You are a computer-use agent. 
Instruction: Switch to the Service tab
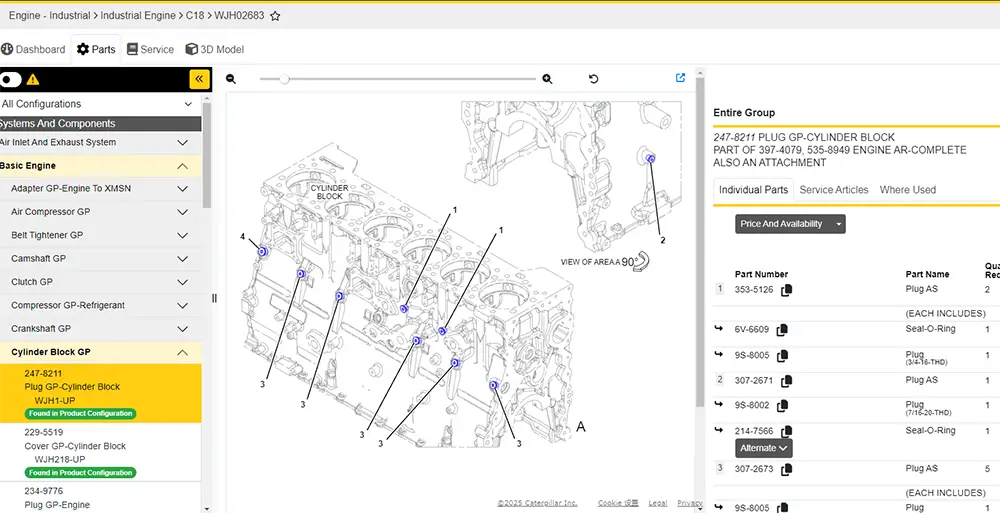(150, 49)
